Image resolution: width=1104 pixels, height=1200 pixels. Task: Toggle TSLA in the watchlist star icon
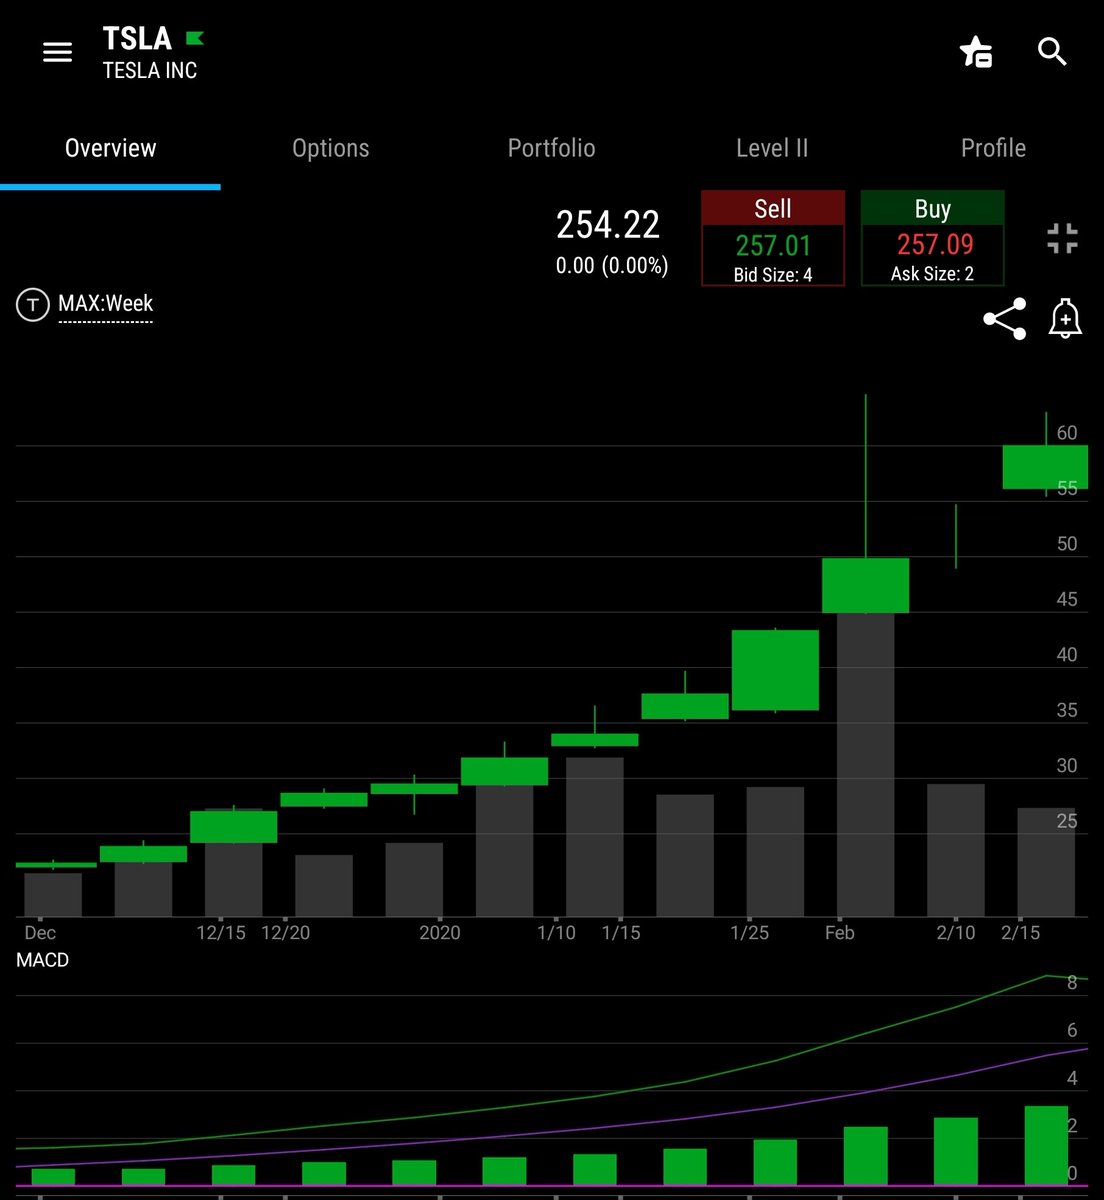[975, 51]
